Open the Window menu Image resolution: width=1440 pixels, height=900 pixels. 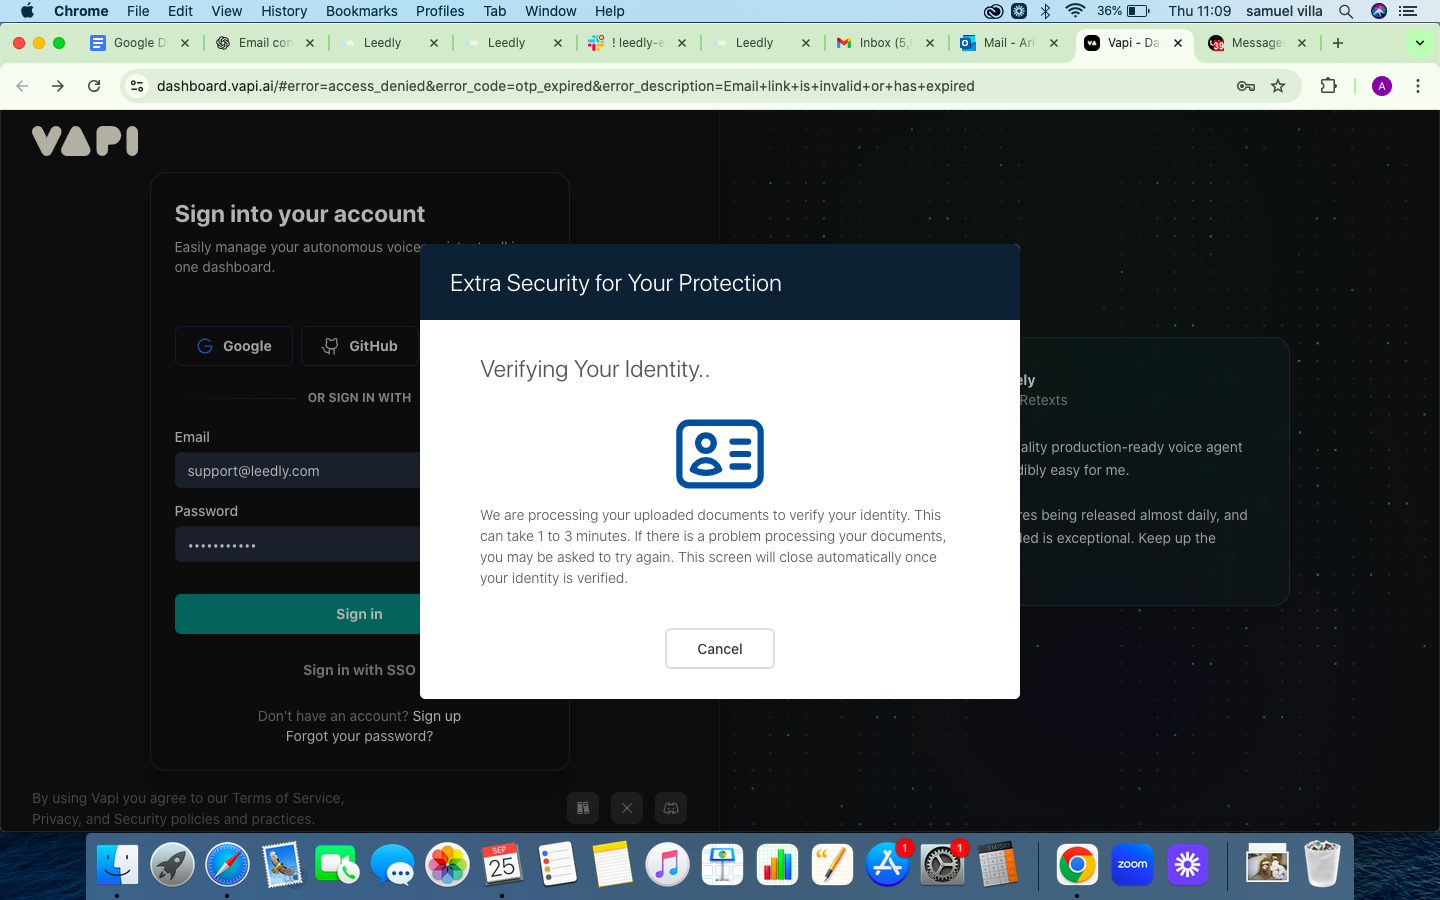coord(551,11)
